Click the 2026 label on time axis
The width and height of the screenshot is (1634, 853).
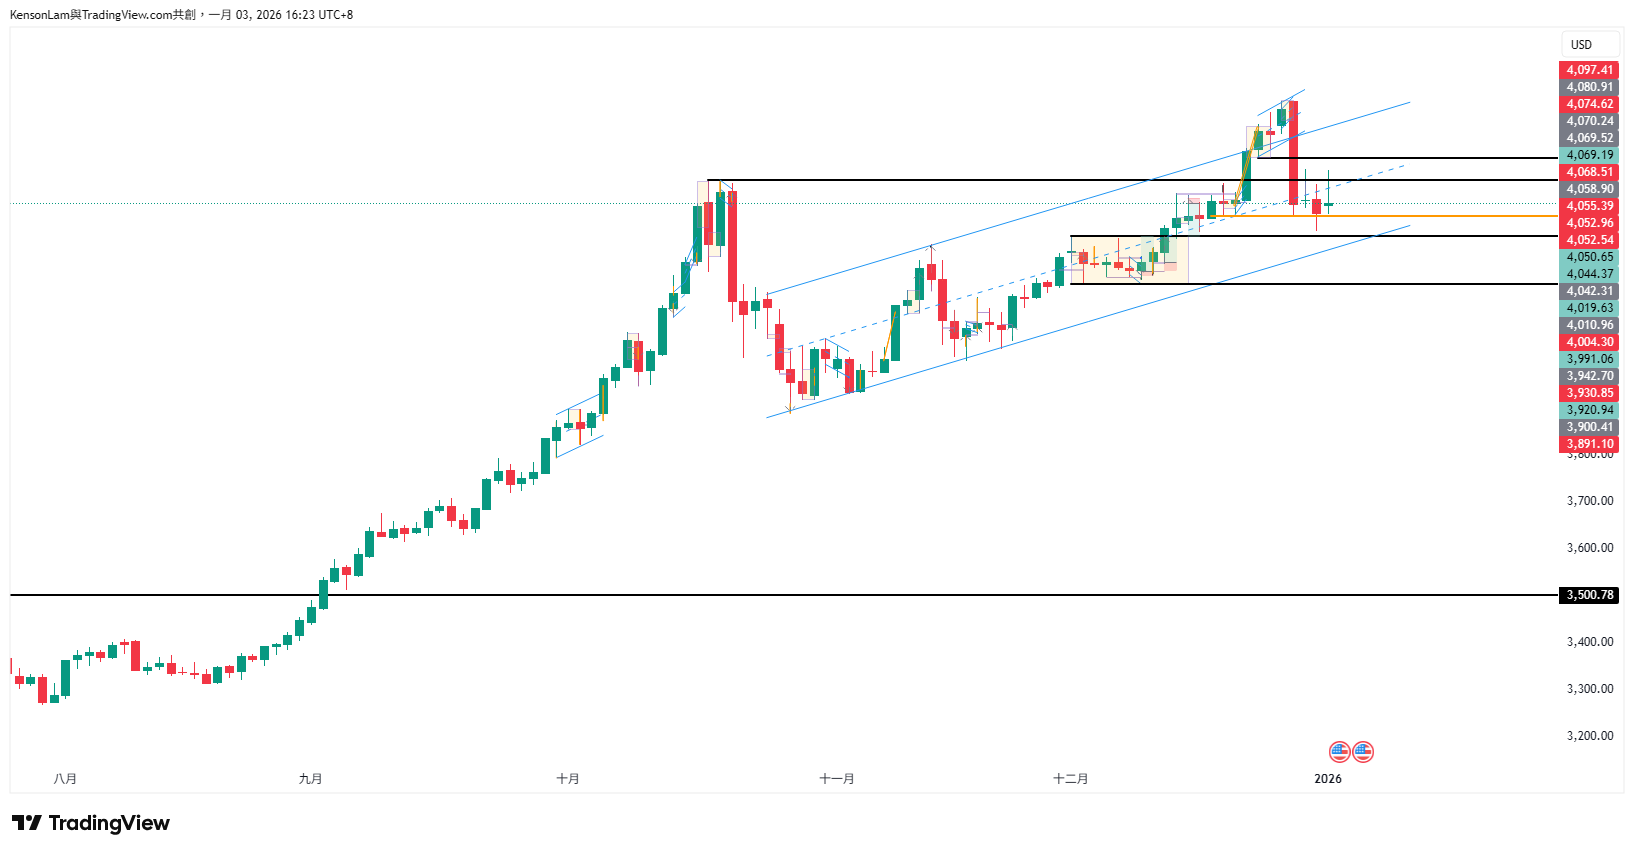(x=1328, y=779)
